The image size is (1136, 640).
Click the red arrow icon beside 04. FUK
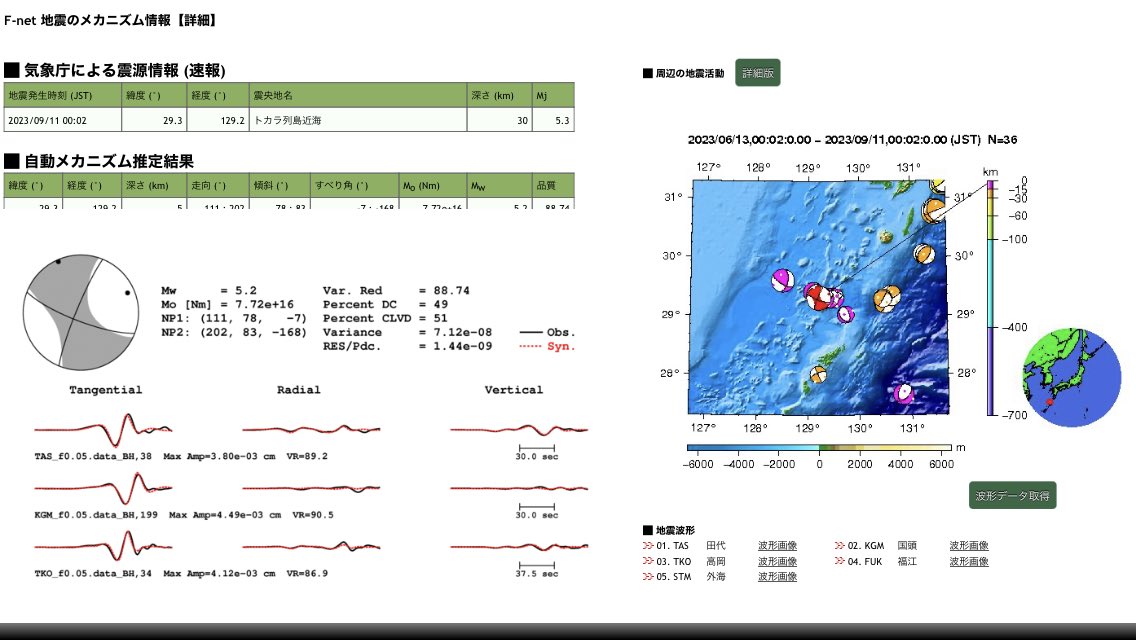pos(840,561)
